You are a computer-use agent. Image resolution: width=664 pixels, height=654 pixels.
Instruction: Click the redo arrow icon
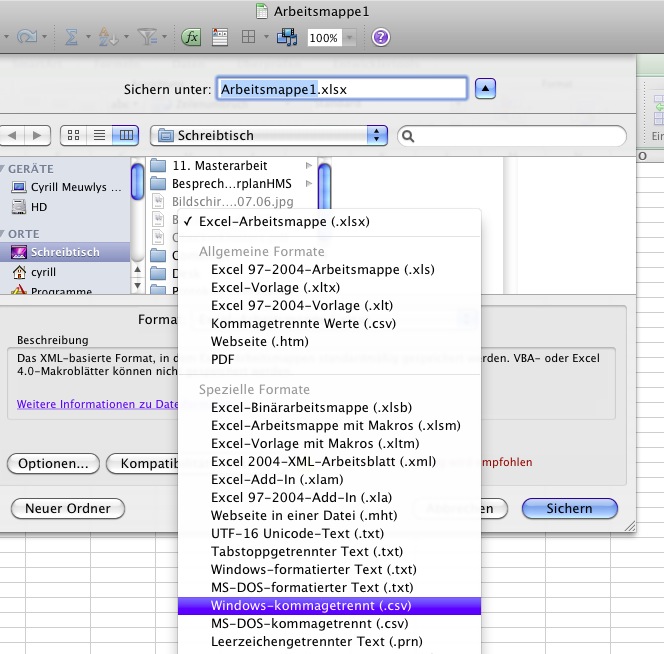click(x=27, y=37)
